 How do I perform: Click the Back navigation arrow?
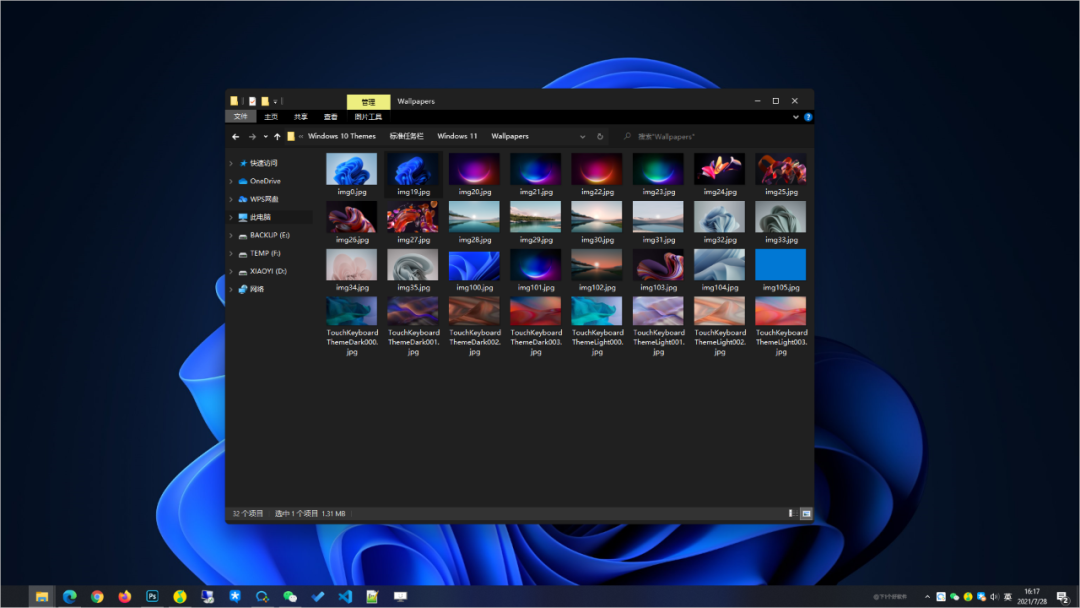coord(236,136)
